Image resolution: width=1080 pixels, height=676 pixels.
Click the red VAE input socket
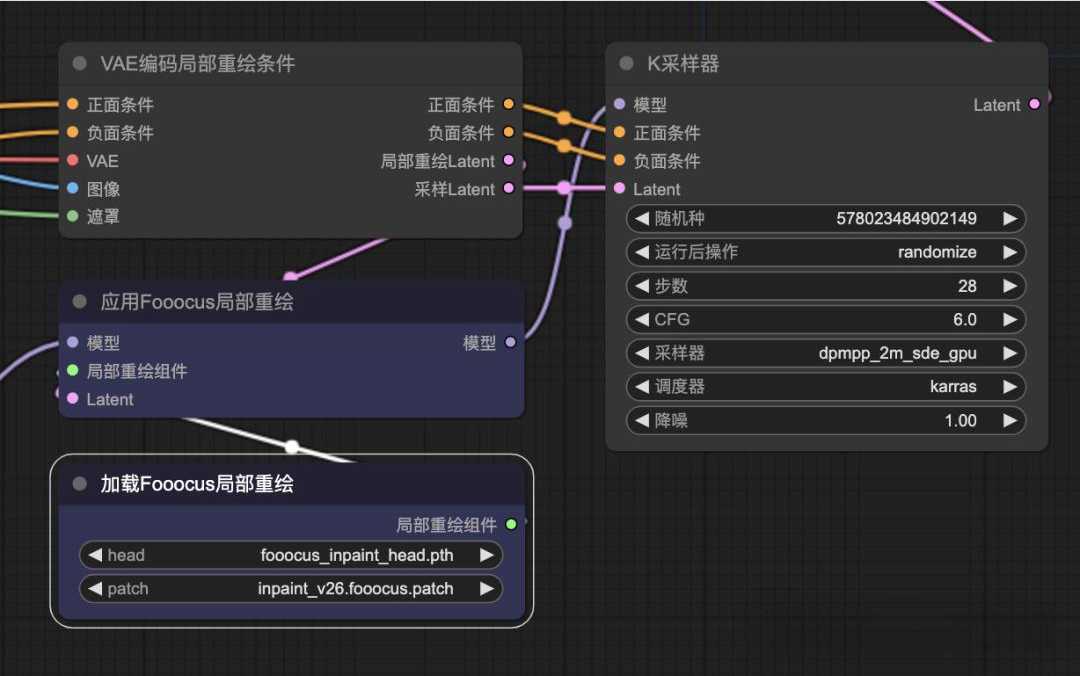coord(71,160)
